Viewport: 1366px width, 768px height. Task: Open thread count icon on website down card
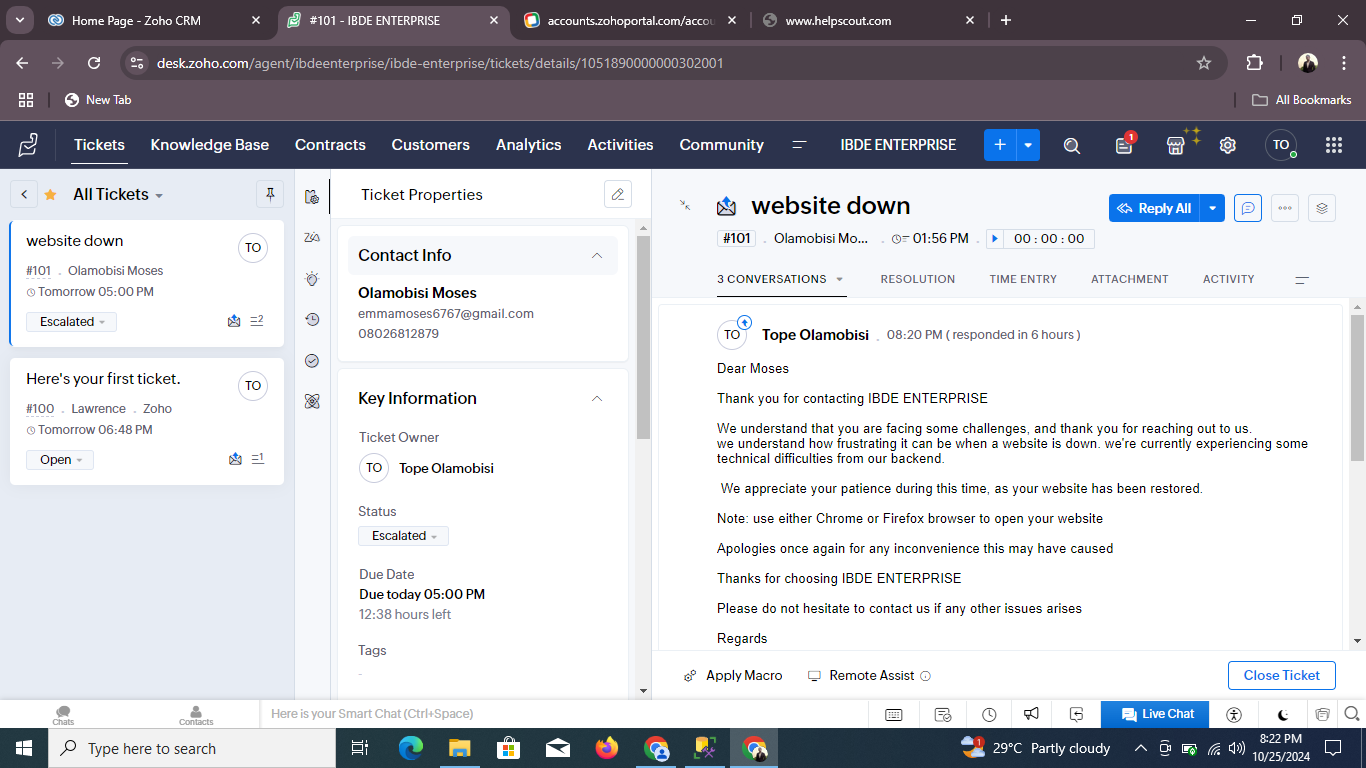(257, 321)
